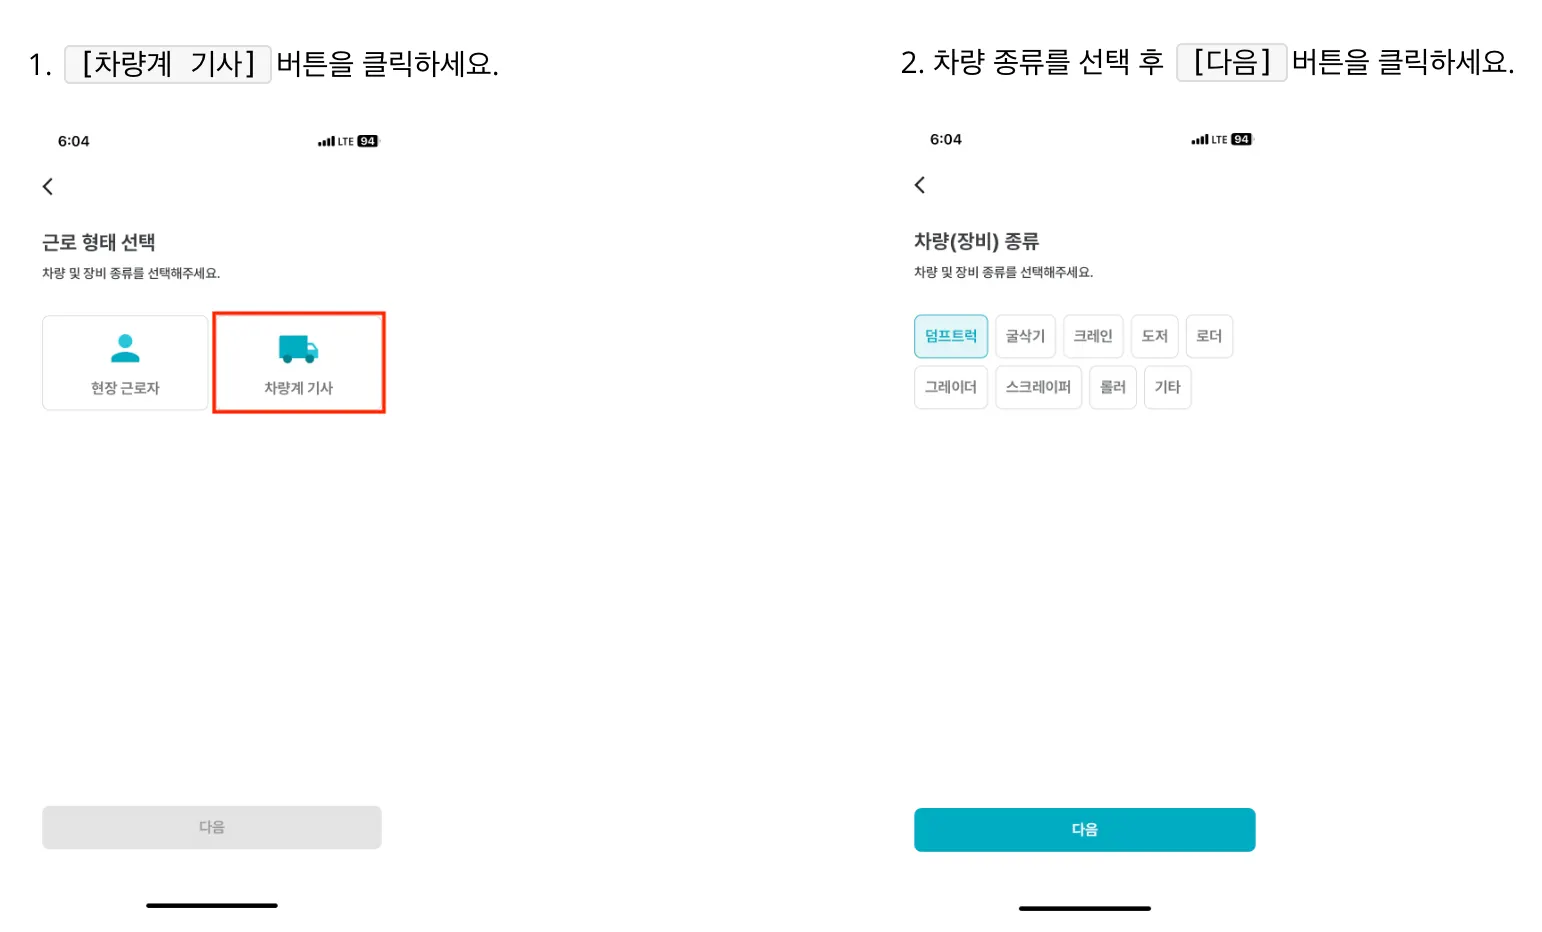Click the worker person icon

(x=125, y=348)
